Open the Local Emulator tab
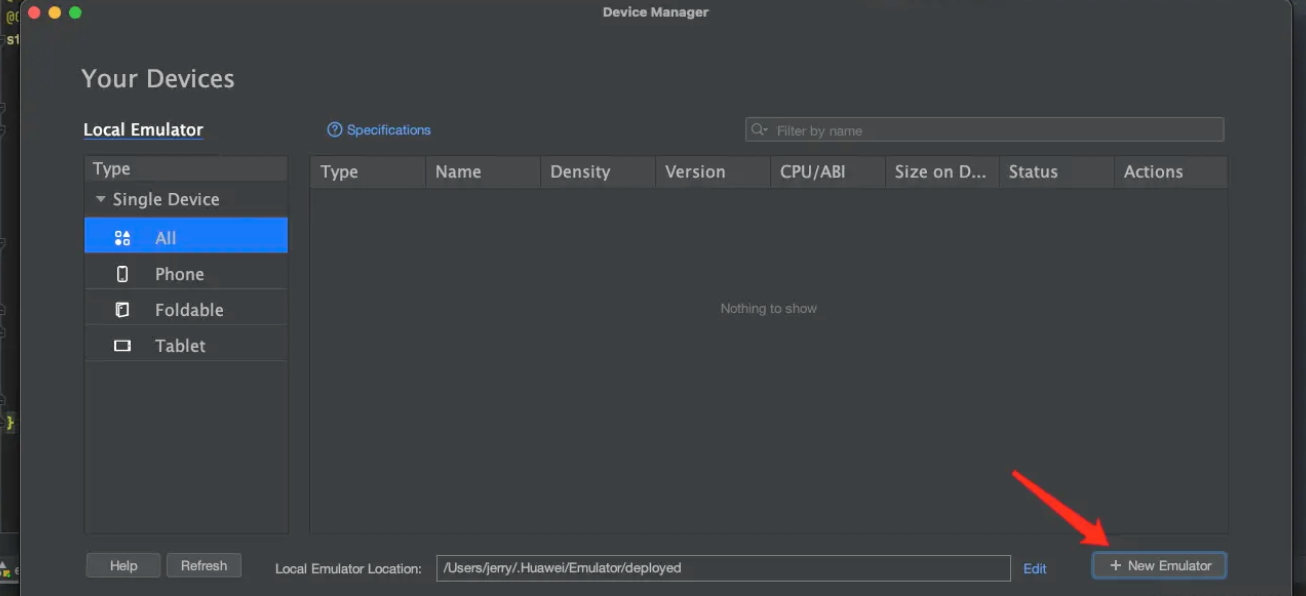Viewport: 1306px width, 596px height. click(143, 130)
